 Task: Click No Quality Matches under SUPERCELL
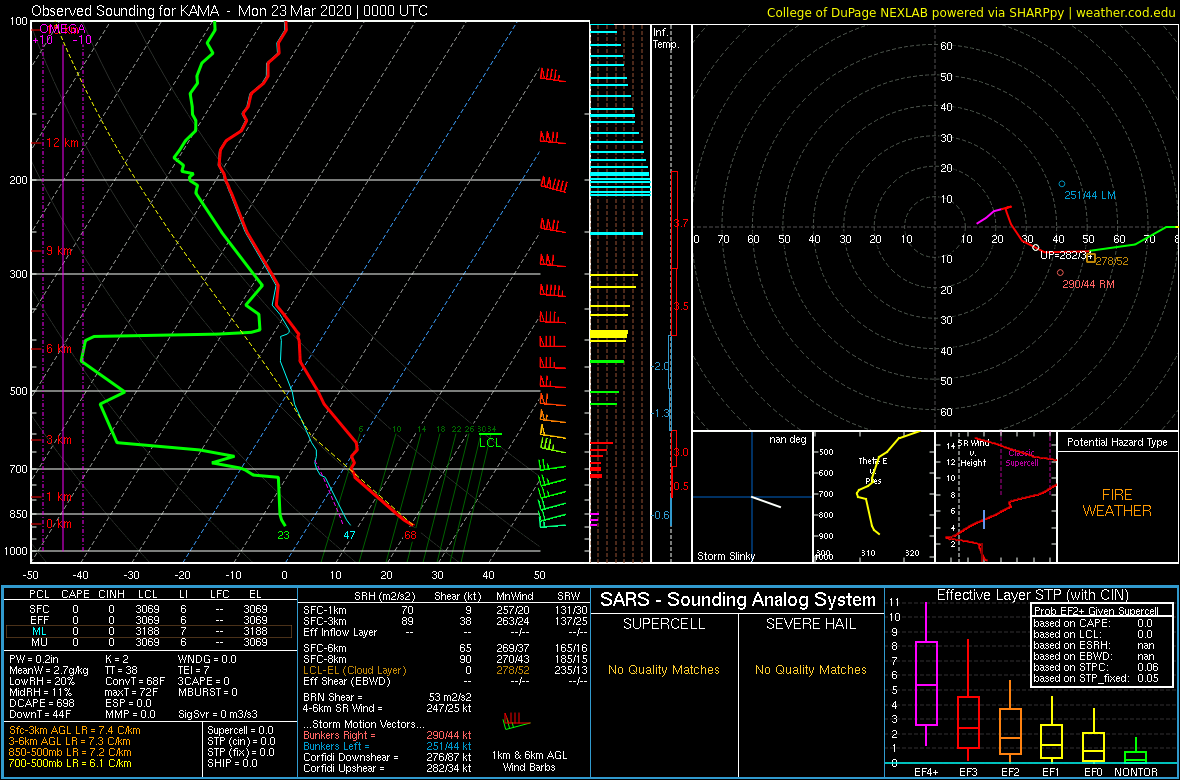tap(664, 669)
